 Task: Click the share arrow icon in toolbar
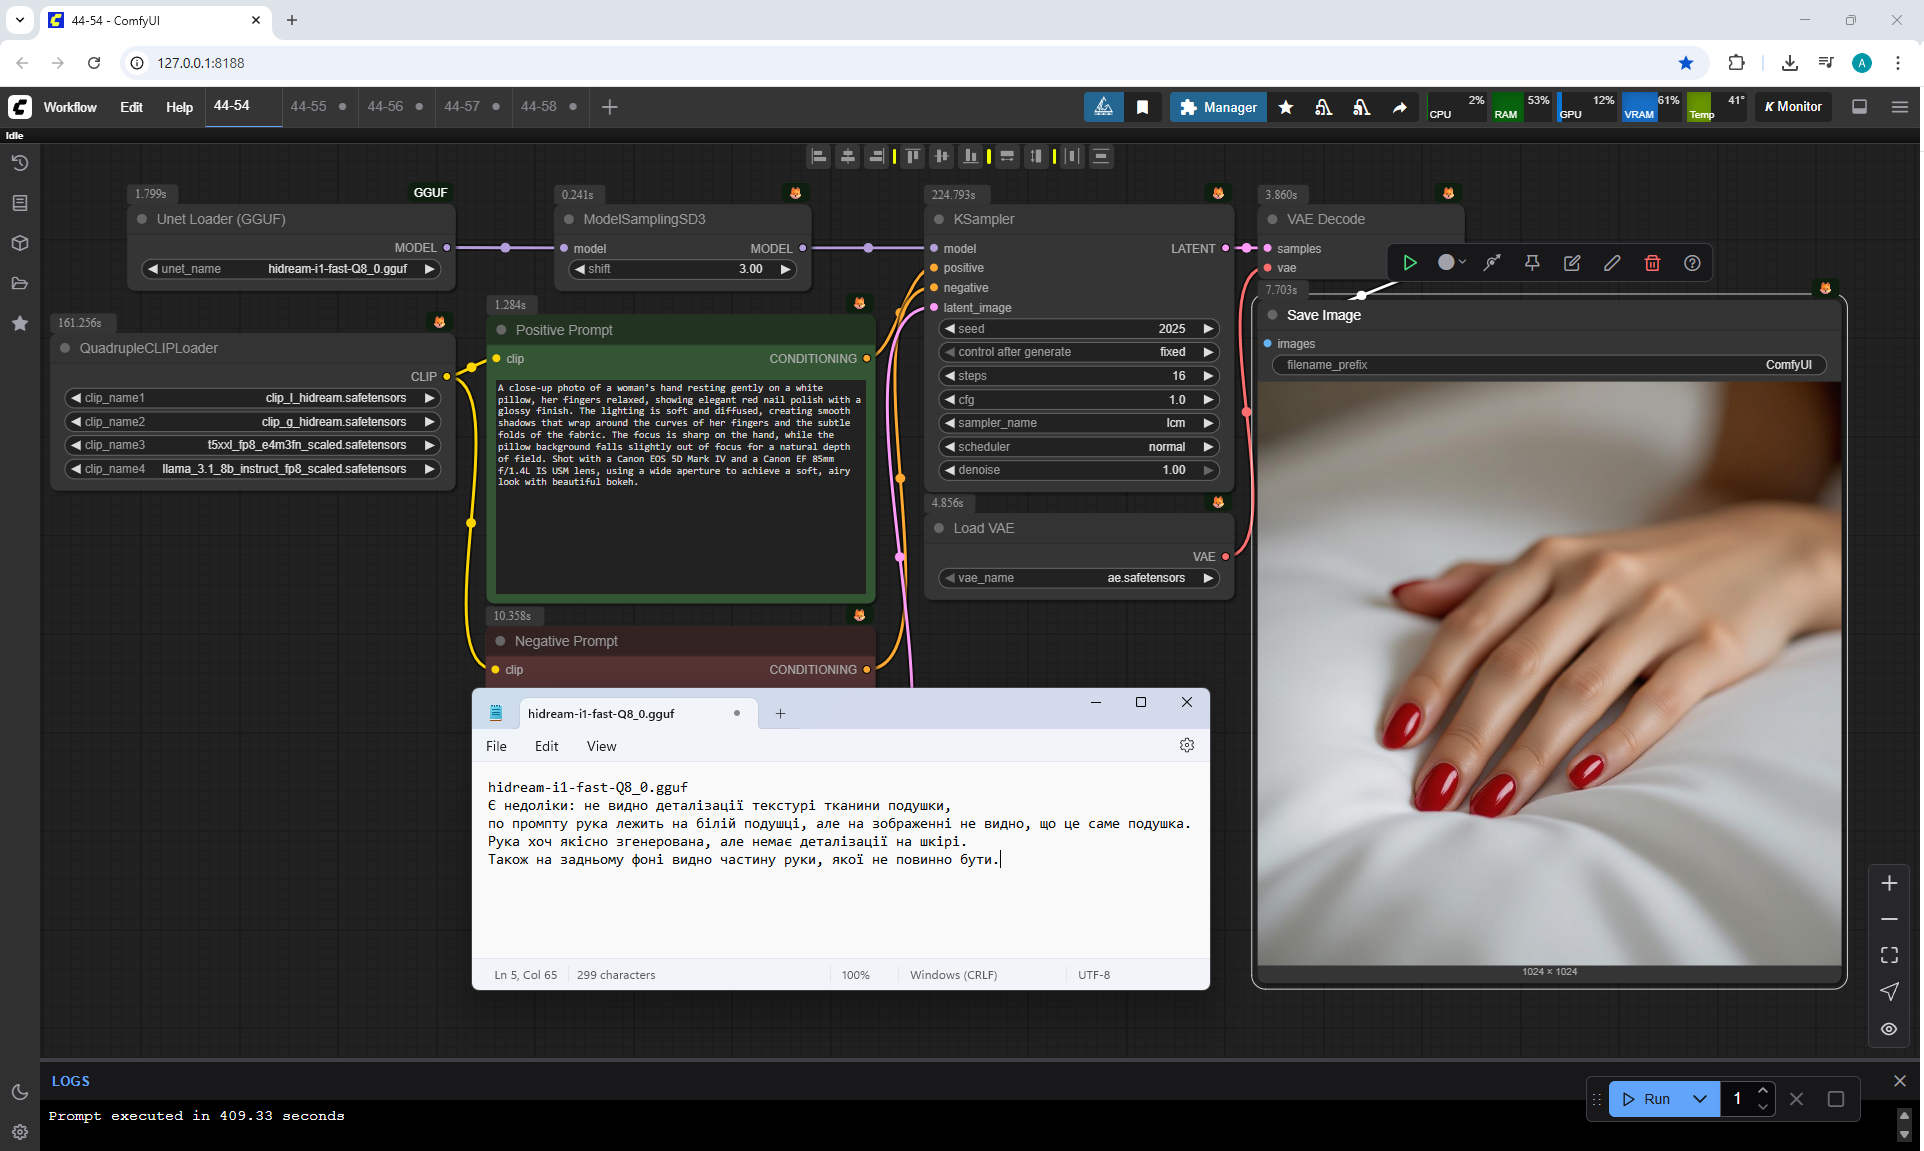coord(1400,107)
